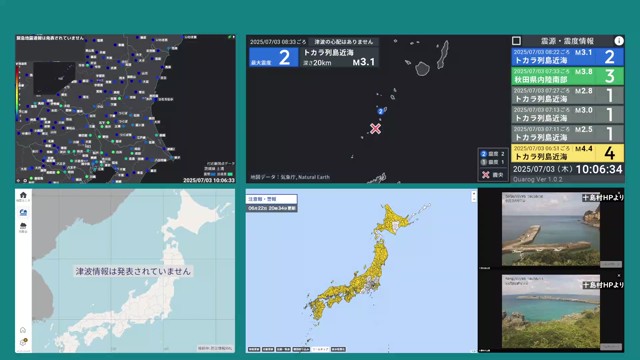The width and height of the screenshot is (640, 360).
Task: Click the second dark tab below warnings map
Action: (x=268, y=349)
